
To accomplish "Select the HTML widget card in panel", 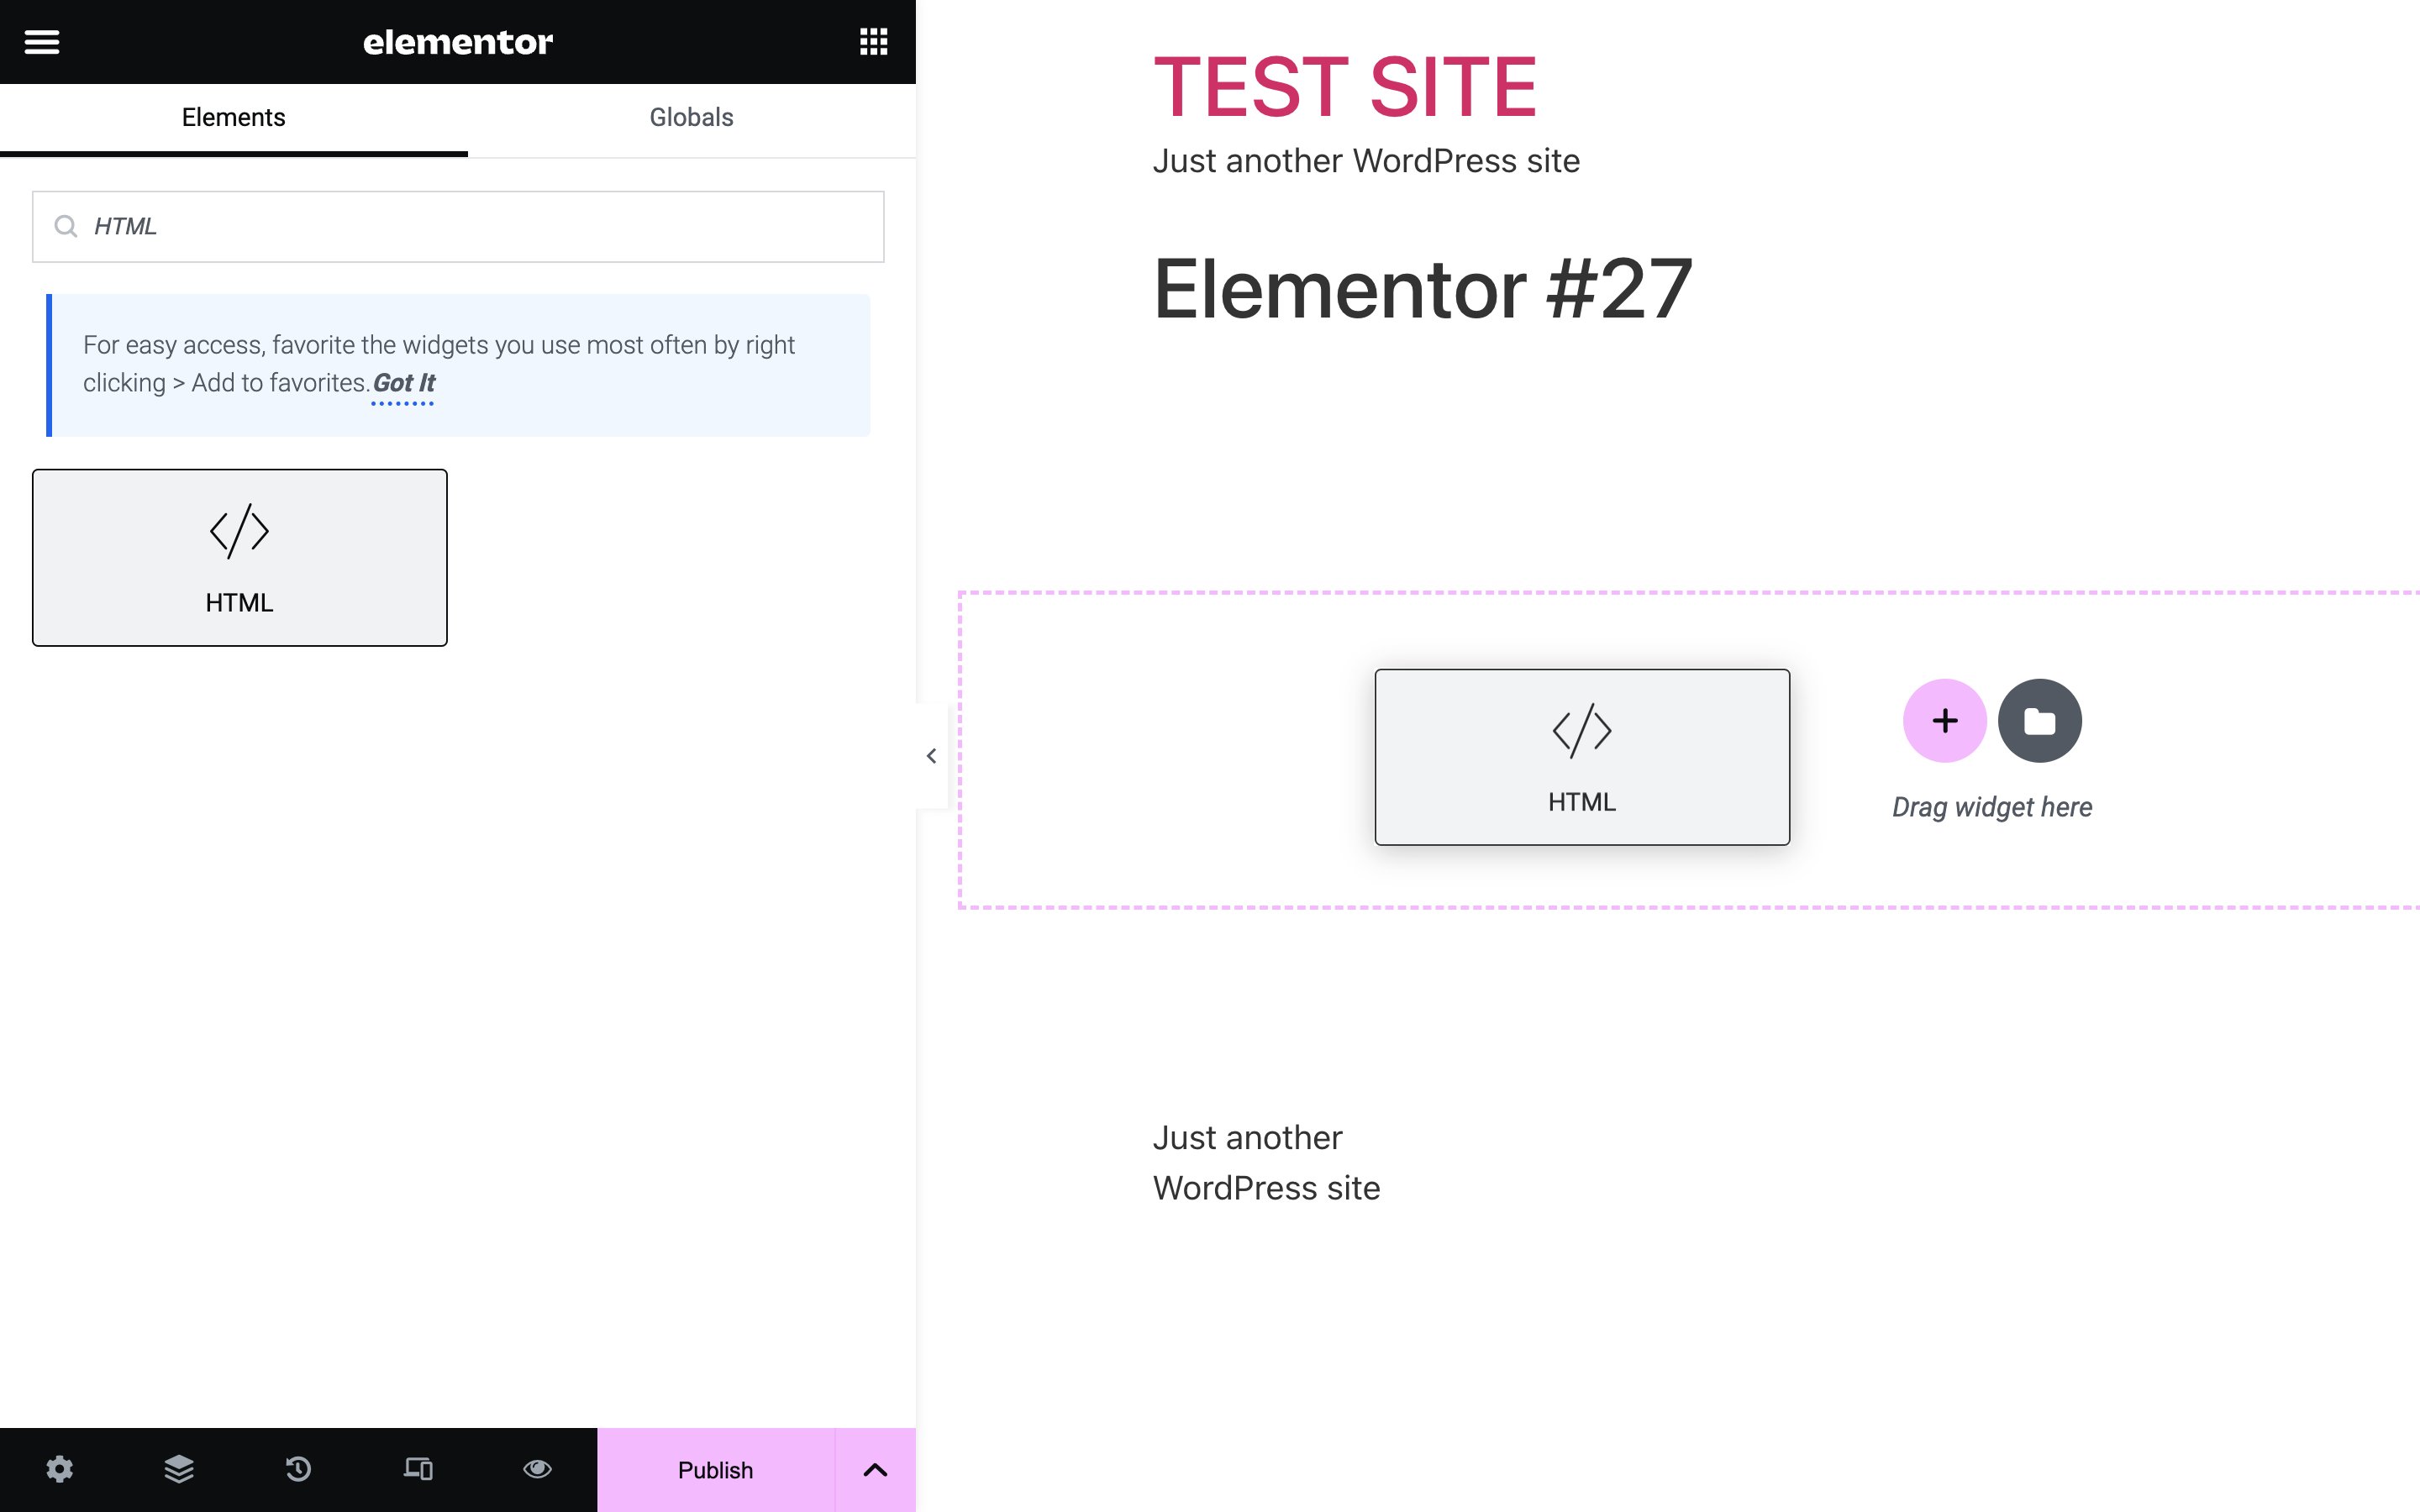I will (239, 557).
